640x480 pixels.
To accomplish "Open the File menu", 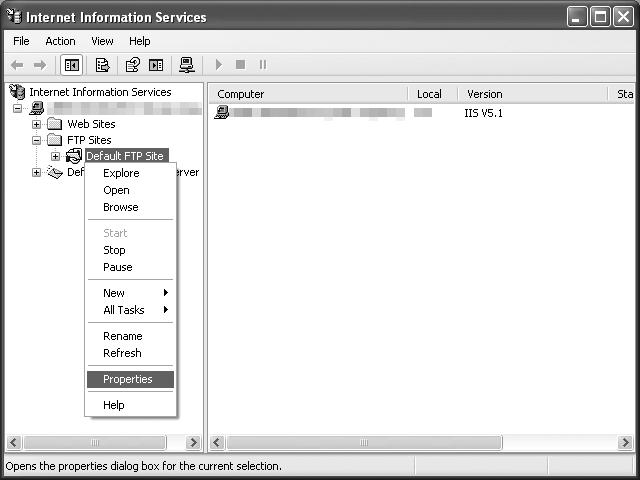I will (21, 41).
